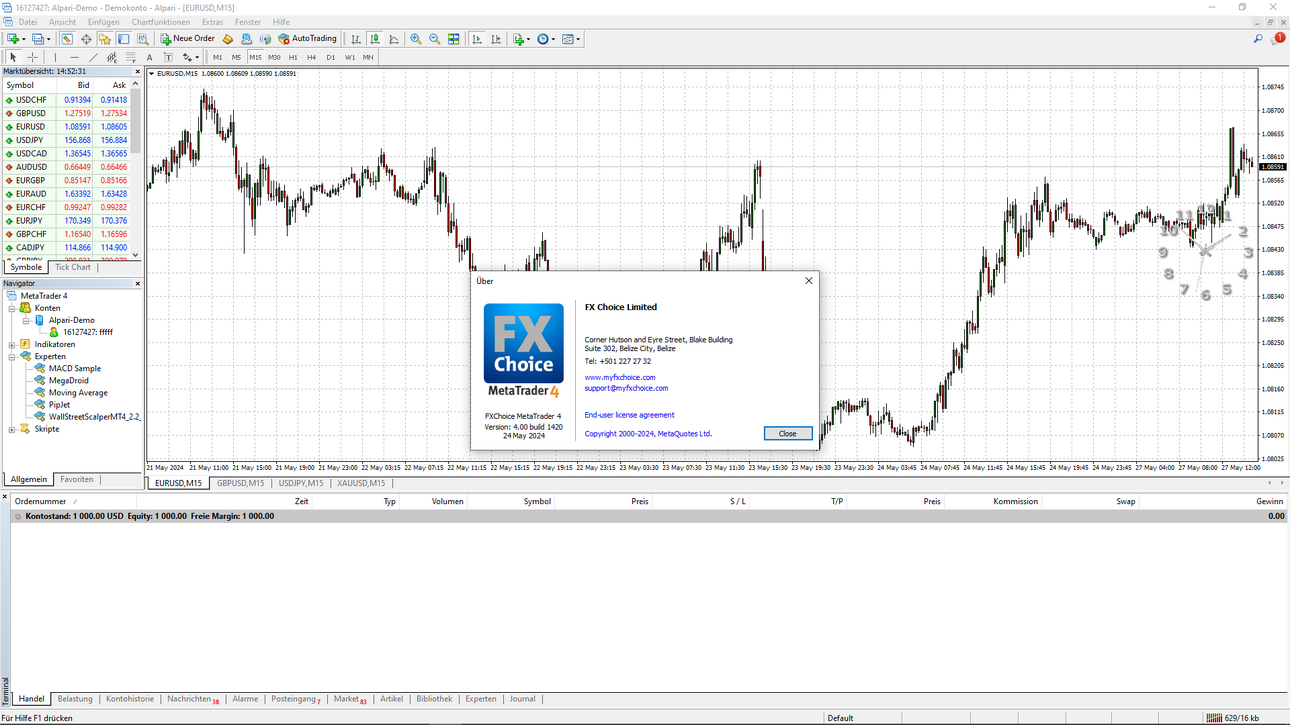Click the Data Window crosshair icon
The height and width of the screenshot is (725, 1290).
[x=86, y=39]
